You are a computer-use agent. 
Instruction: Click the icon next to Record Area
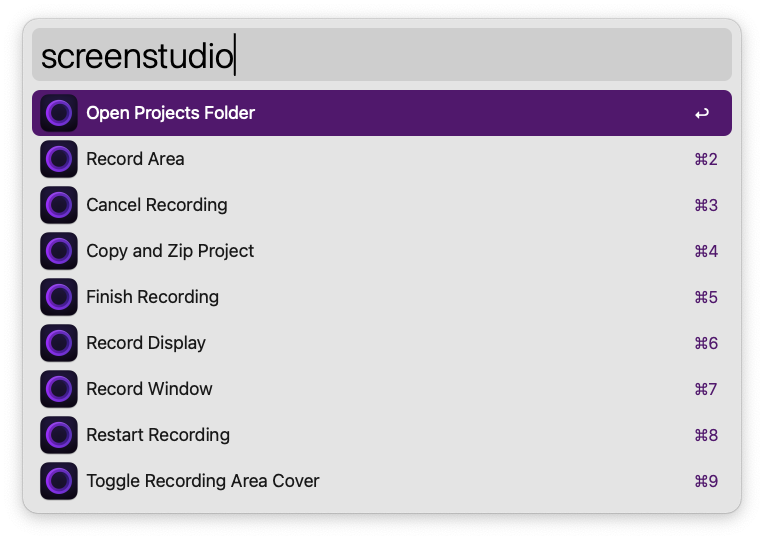coord(59,159)
